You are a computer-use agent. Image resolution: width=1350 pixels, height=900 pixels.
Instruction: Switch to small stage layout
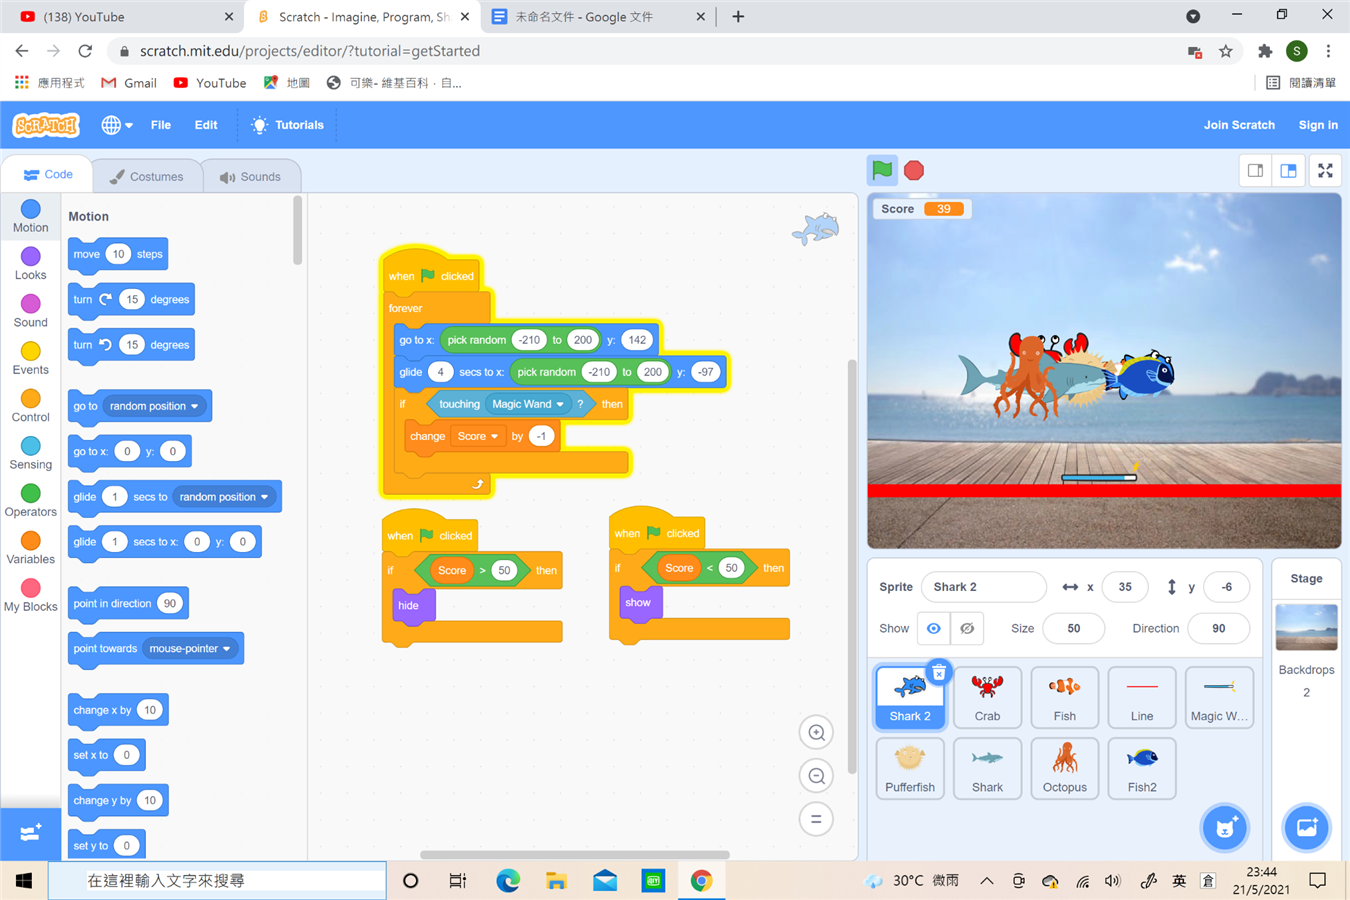(1255, 171)
